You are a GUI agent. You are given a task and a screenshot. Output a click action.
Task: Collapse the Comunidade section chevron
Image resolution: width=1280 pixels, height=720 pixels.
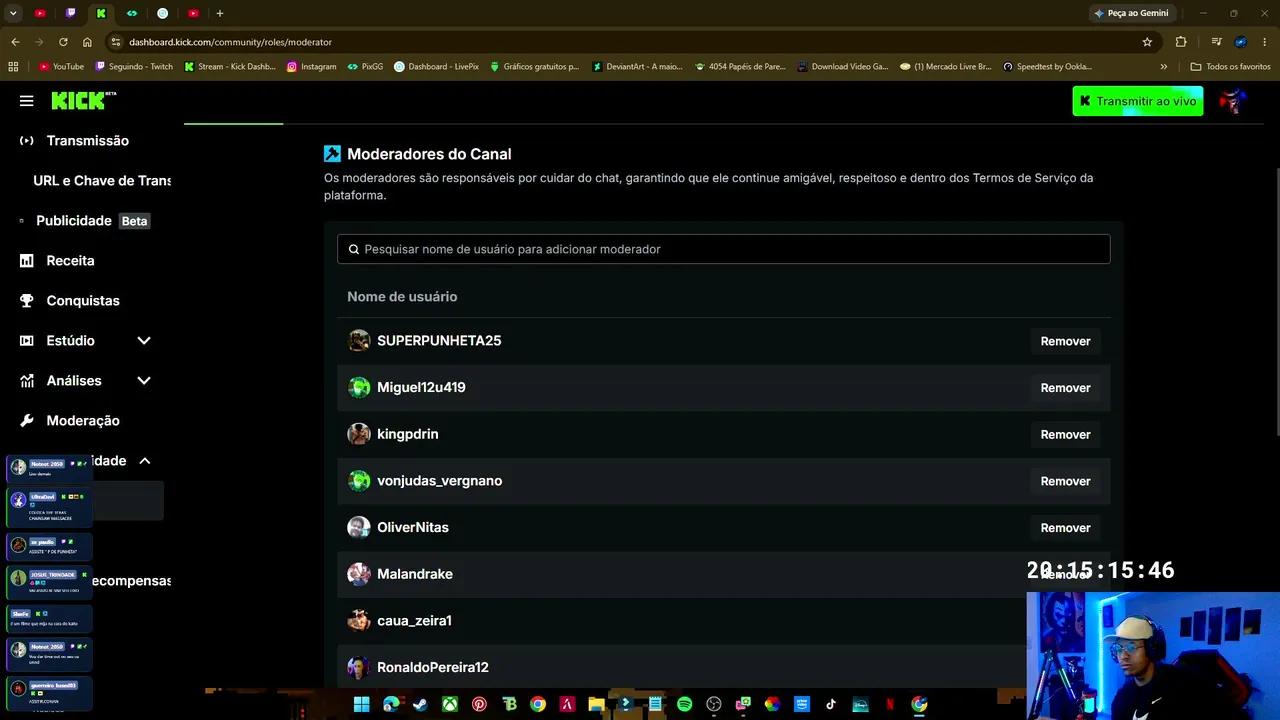pyautogui.click(x=144, y=461)
